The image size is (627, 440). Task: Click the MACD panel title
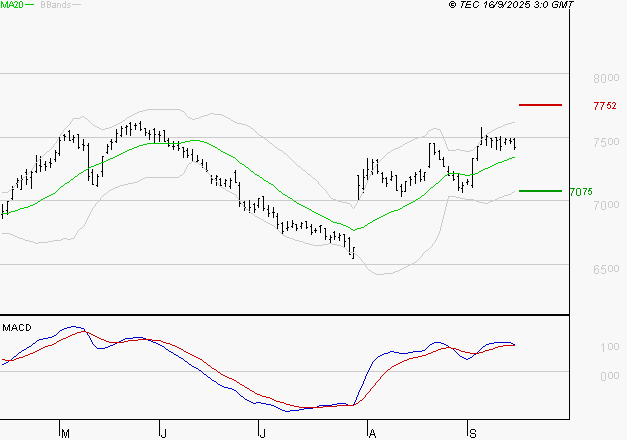pyautogui.click(x=17, y=328)
